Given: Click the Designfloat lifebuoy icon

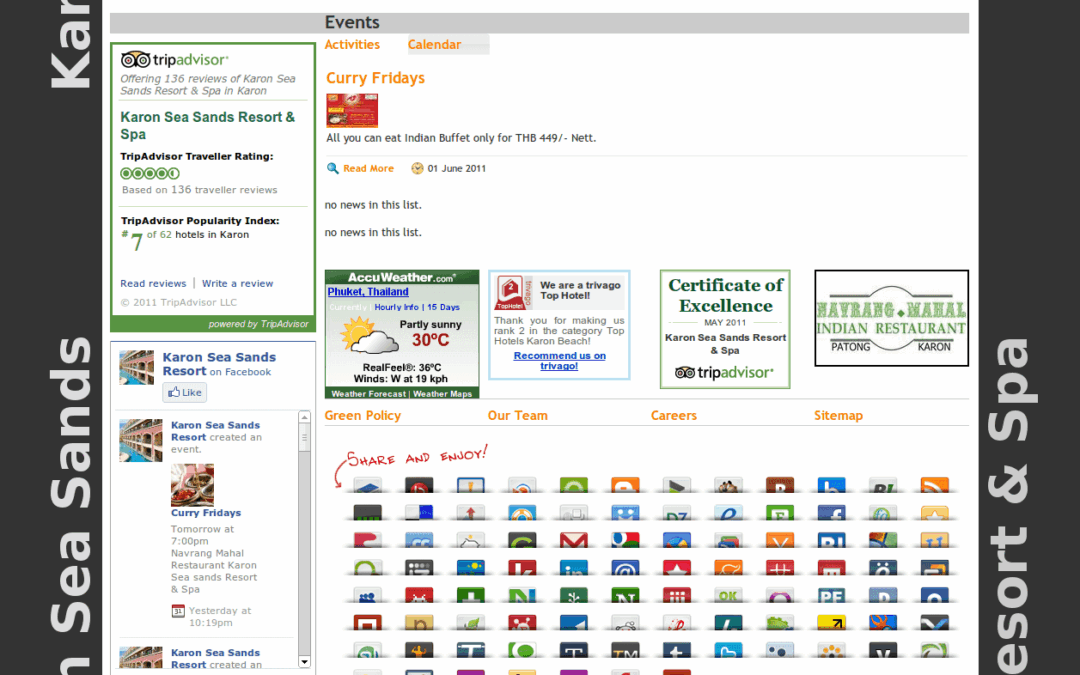Looking at the screenshot, I should (522, 513).
